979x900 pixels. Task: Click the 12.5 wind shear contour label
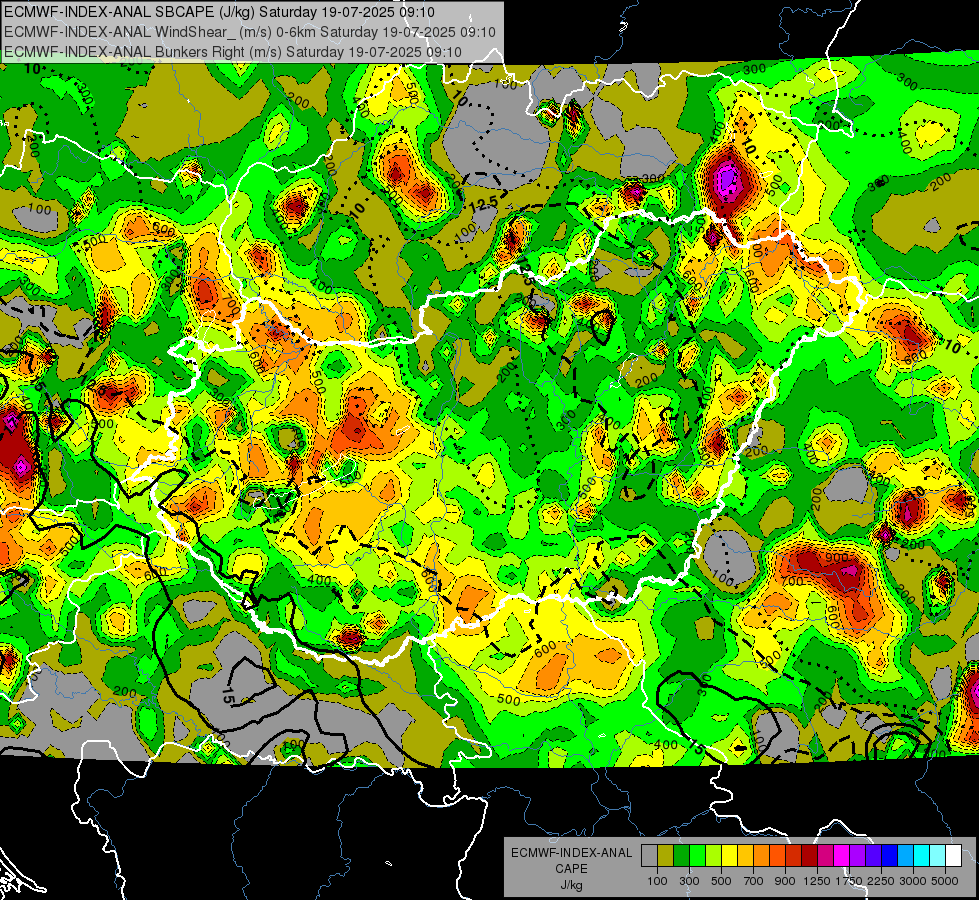484,204
